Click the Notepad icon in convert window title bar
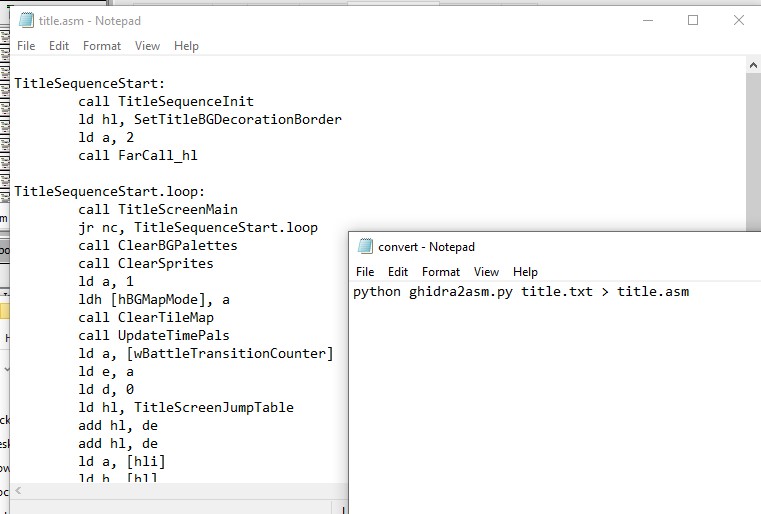761x514 pixels. click(365, 246)
